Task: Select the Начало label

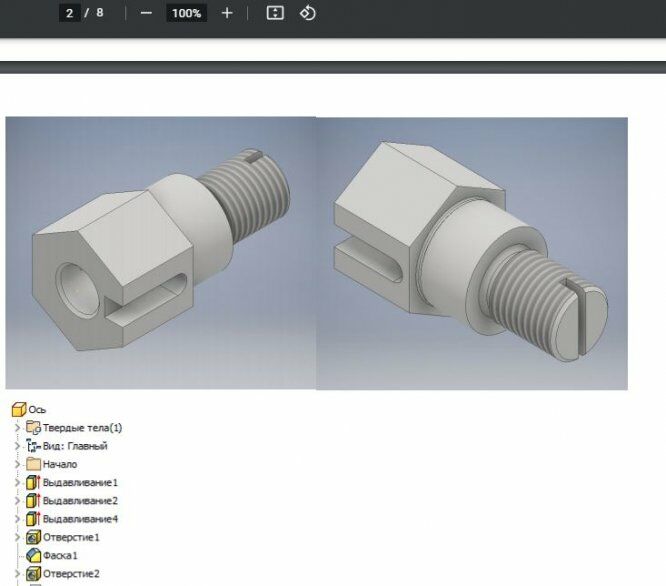Action: click(60, 464)
